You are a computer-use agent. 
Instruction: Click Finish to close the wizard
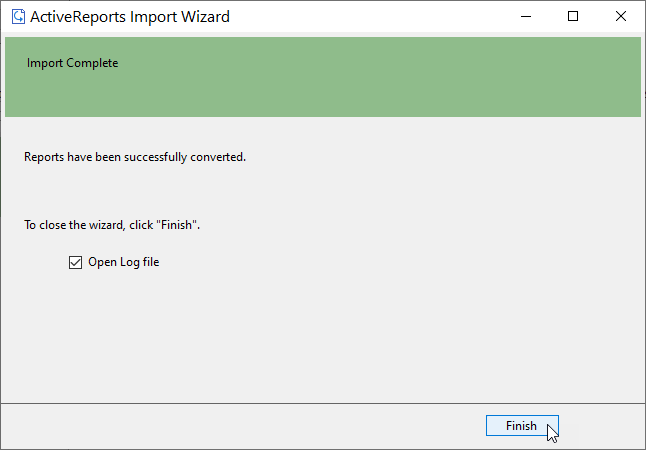pyautogui.click(x=522, y=426)
